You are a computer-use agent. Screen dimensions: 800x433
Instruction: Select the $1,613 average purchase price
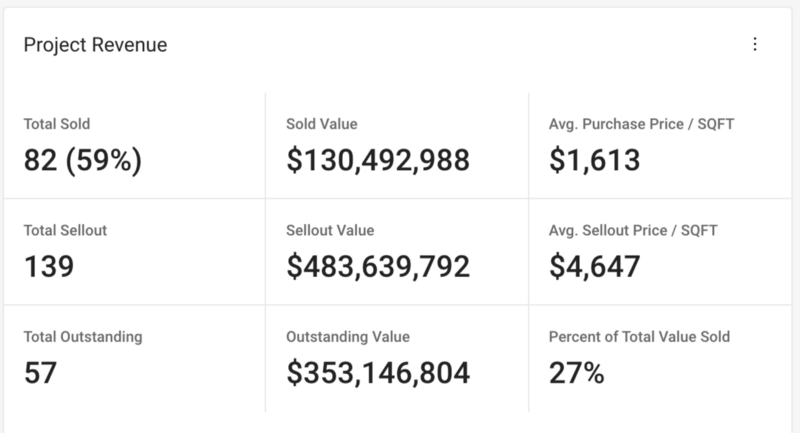tap(595, 159)
